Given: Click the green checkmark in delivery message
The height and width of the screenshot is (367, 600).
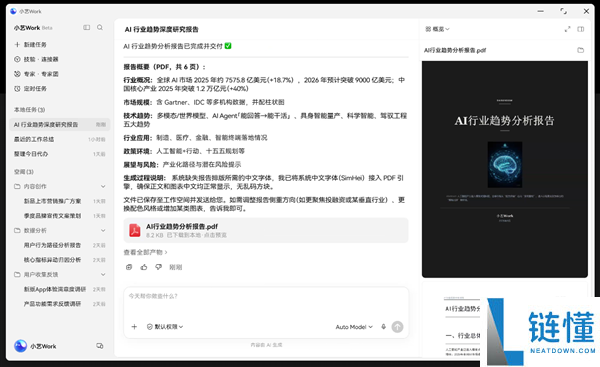Looking at the screenshot, I should [x=228, y=46].
